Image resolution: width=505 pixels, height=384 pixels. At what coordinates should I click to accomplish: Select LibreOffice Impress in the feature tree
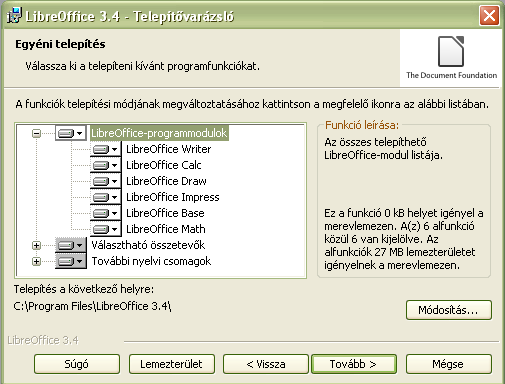pos(173,197)
